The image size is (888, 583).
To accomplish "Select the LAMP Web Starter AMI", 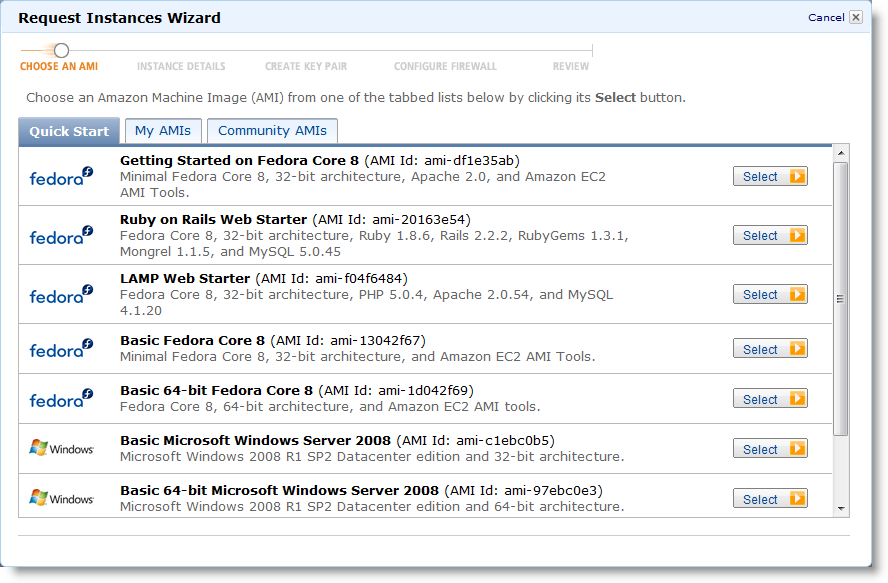I will pyautogui.click(x=770, y=294).
